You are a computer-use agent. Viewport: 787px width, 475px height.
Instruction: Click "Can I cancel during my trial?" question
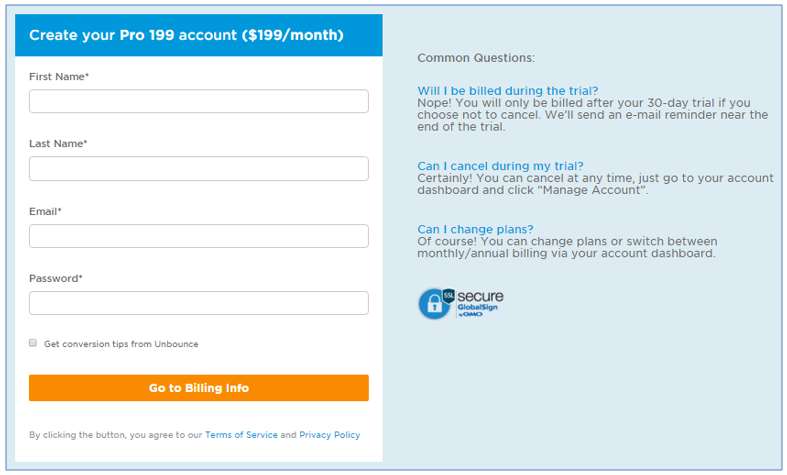[500, 166]
